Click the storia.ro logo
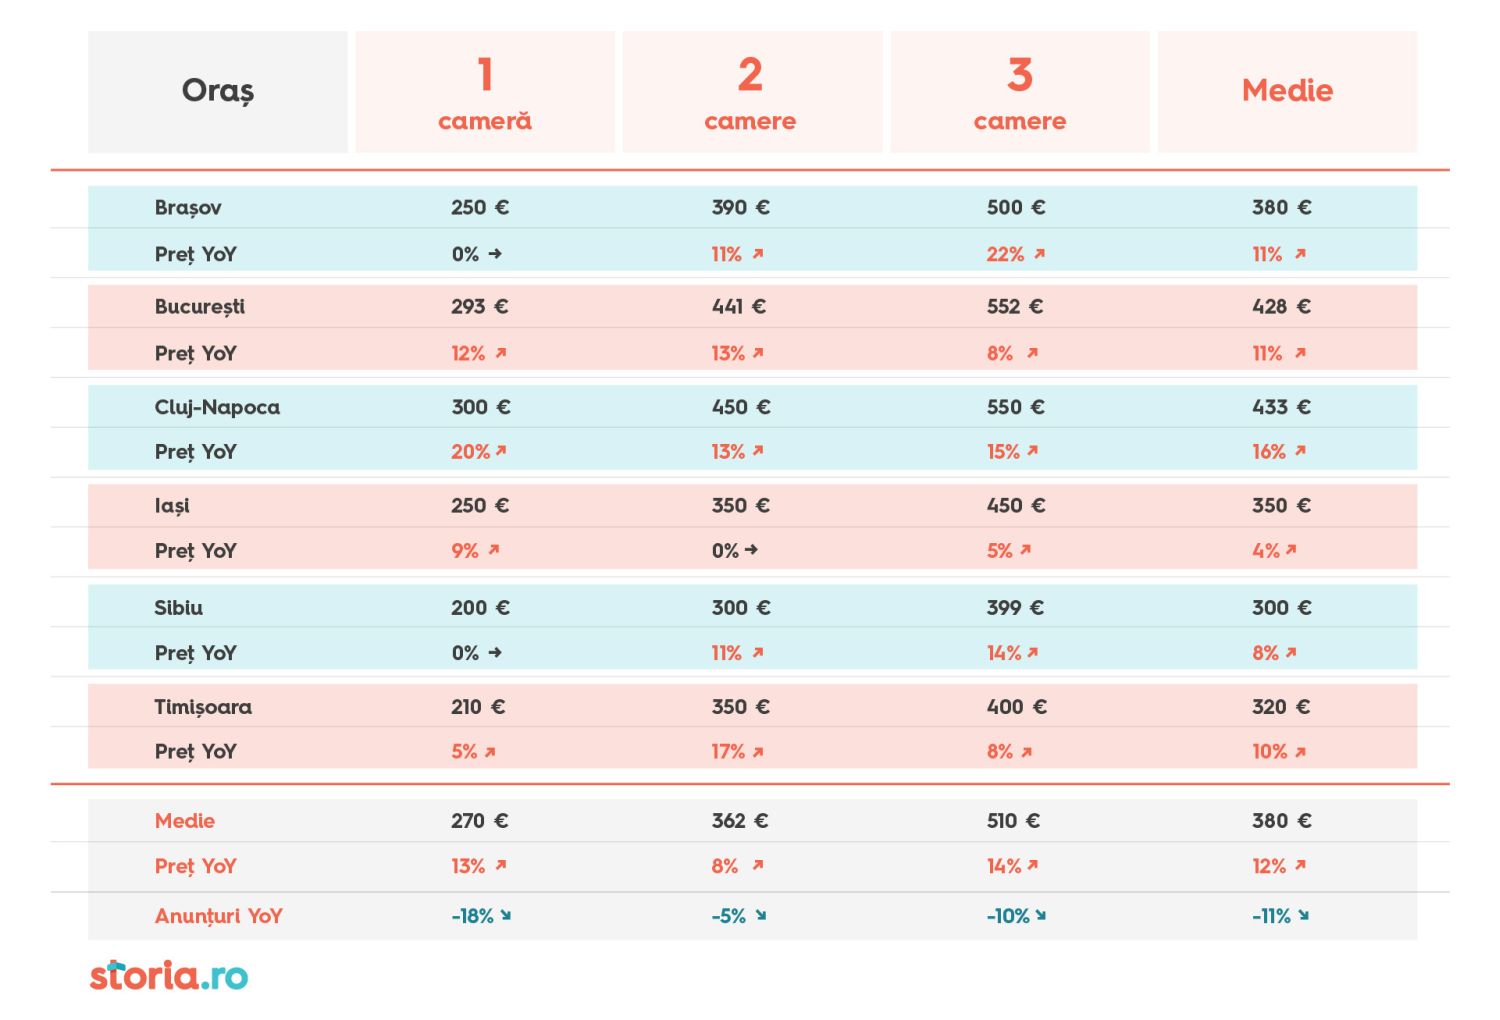 coord(169,975)
